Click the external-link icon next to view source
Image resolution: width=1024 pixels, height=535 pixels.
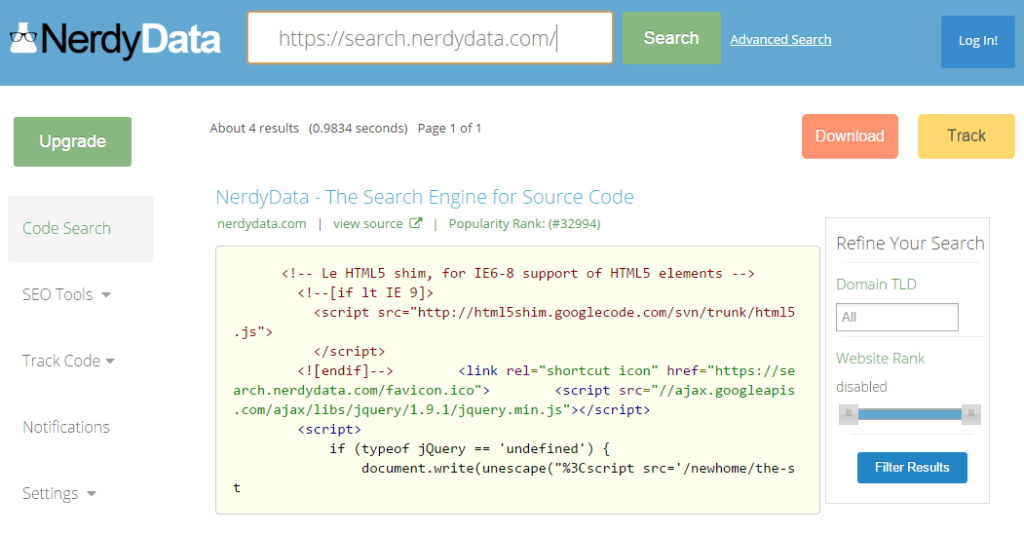(x=415, y=223)
